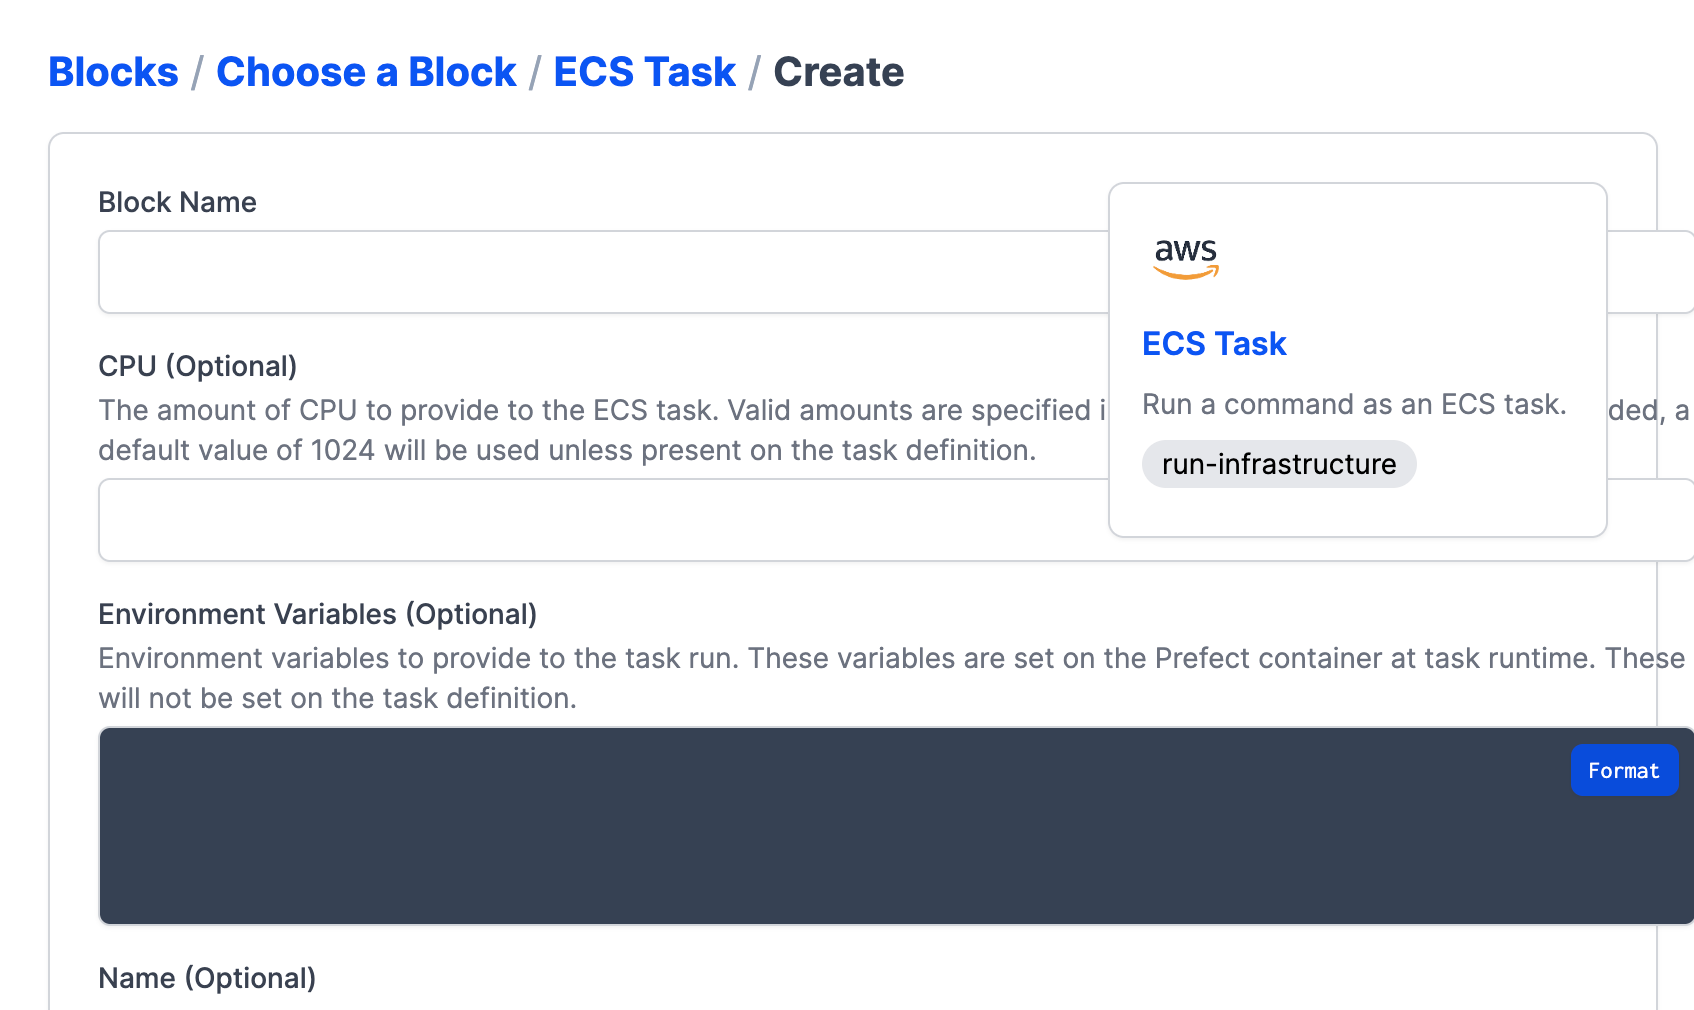The image size is (1694, 1010).
Task: Select the Environment Variables (Optional) heading
Action: pos(316,613)
